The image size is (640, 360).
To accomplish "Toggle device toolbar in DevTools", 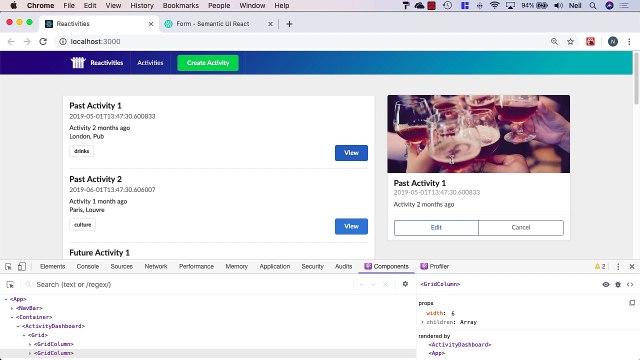I will pos(22,267).
